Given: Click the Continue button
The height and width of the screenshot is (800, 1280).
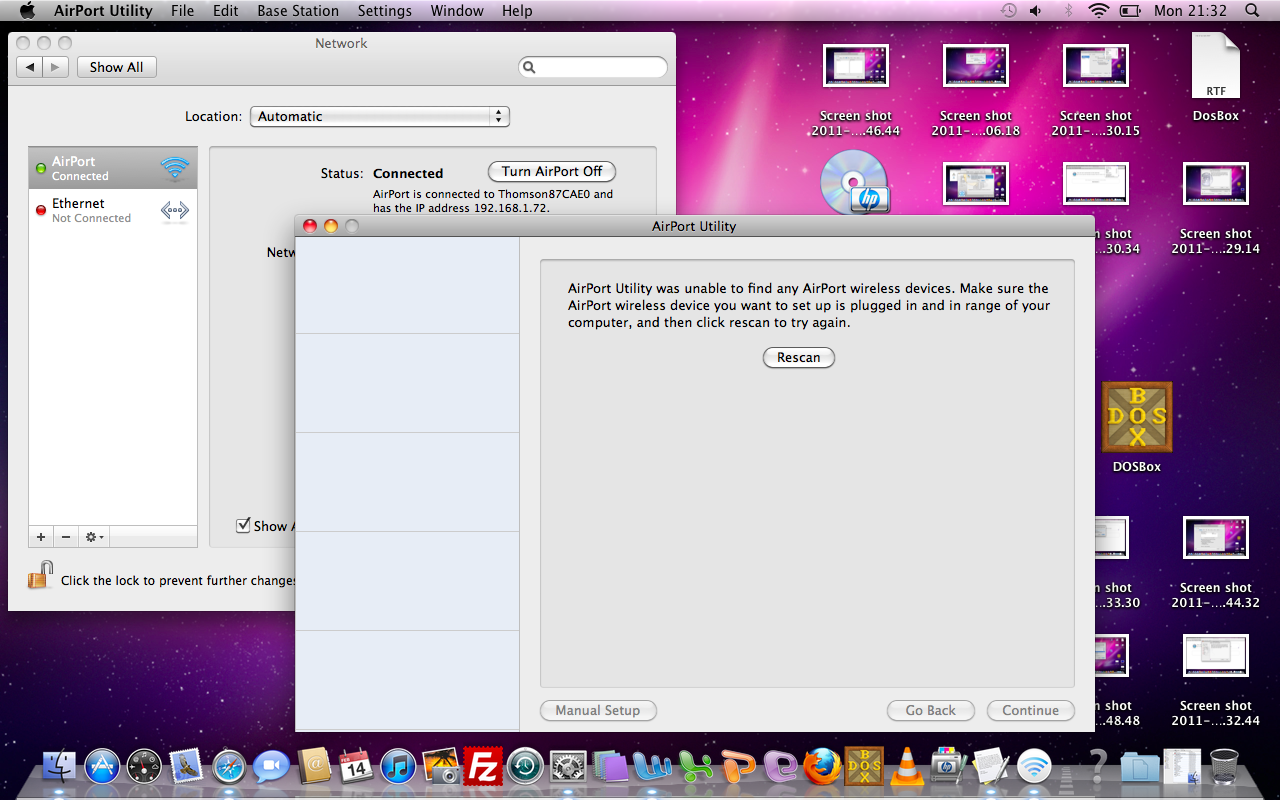Looking at the screenshot, I should click(1030, 710).
